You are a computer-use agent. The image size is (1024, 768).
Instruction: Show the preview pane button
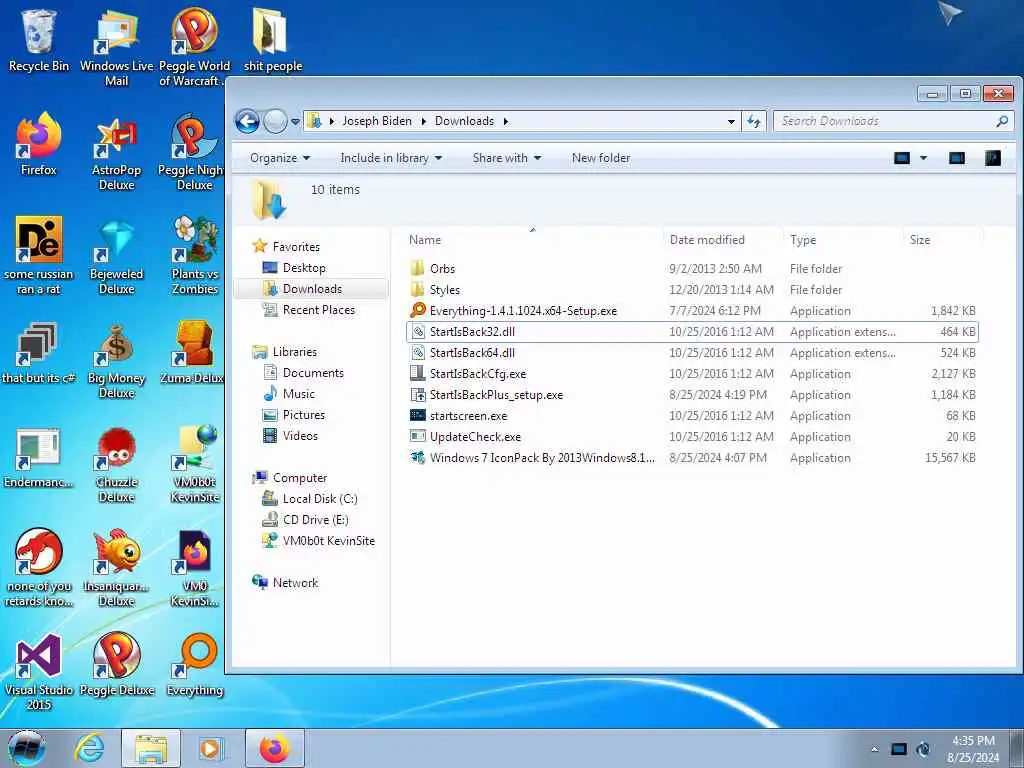957,158
